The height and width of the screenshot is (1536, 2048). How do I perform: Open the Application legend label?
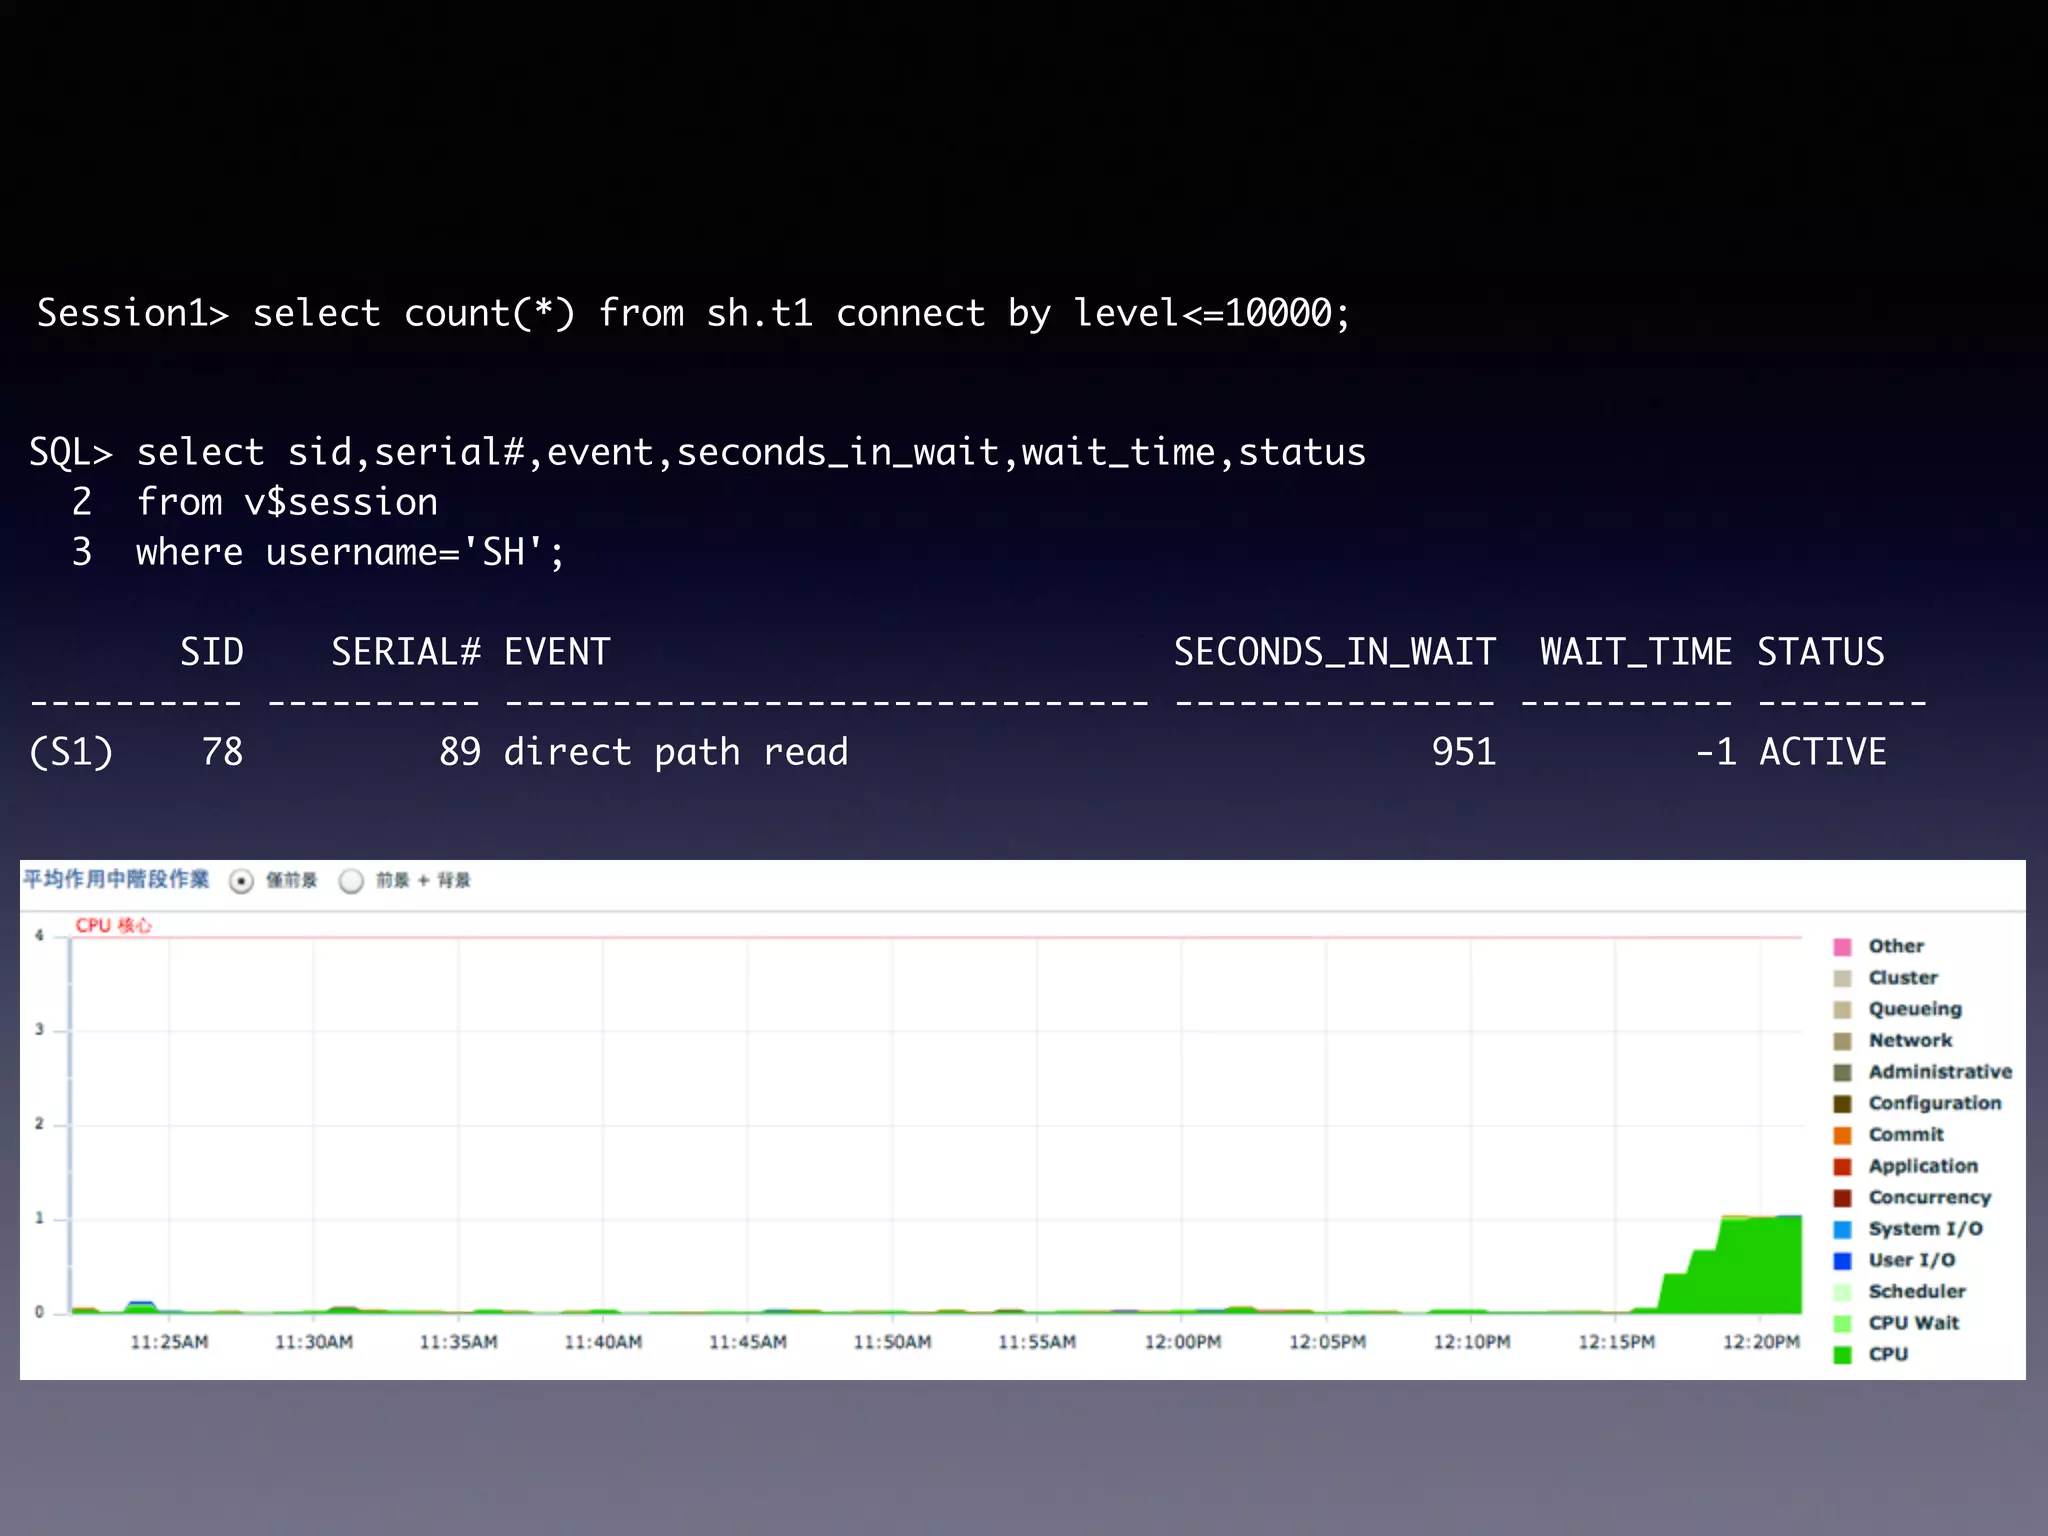point(1923,1166)
